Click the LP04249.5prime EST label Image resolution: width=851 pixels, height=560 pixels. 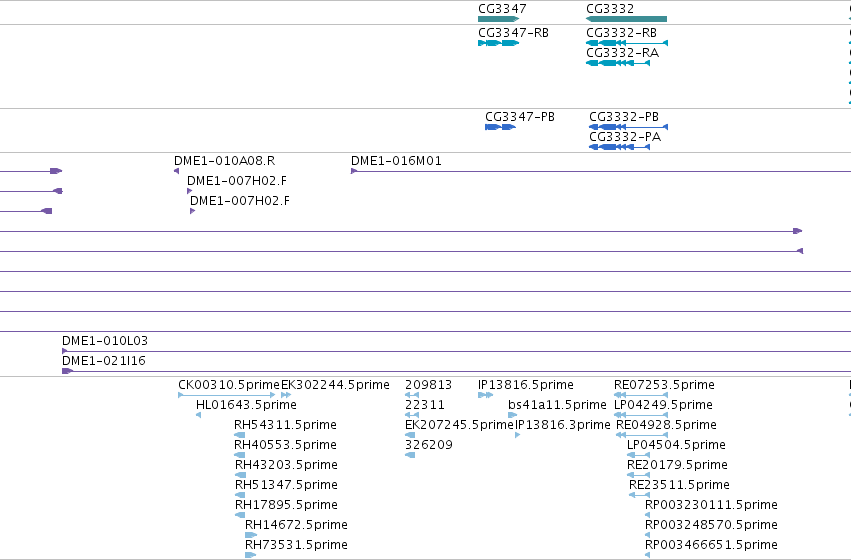coord(663,405)
